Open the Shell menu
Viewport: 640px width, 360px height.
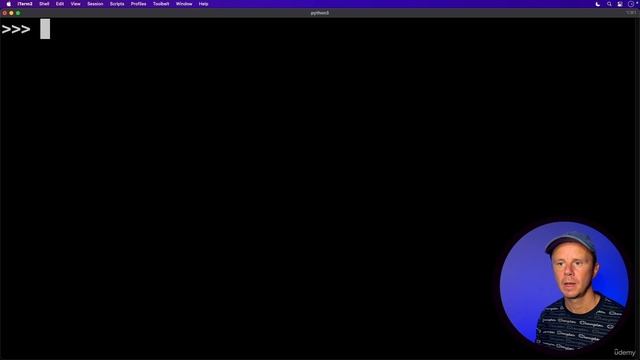coord(44,4)
